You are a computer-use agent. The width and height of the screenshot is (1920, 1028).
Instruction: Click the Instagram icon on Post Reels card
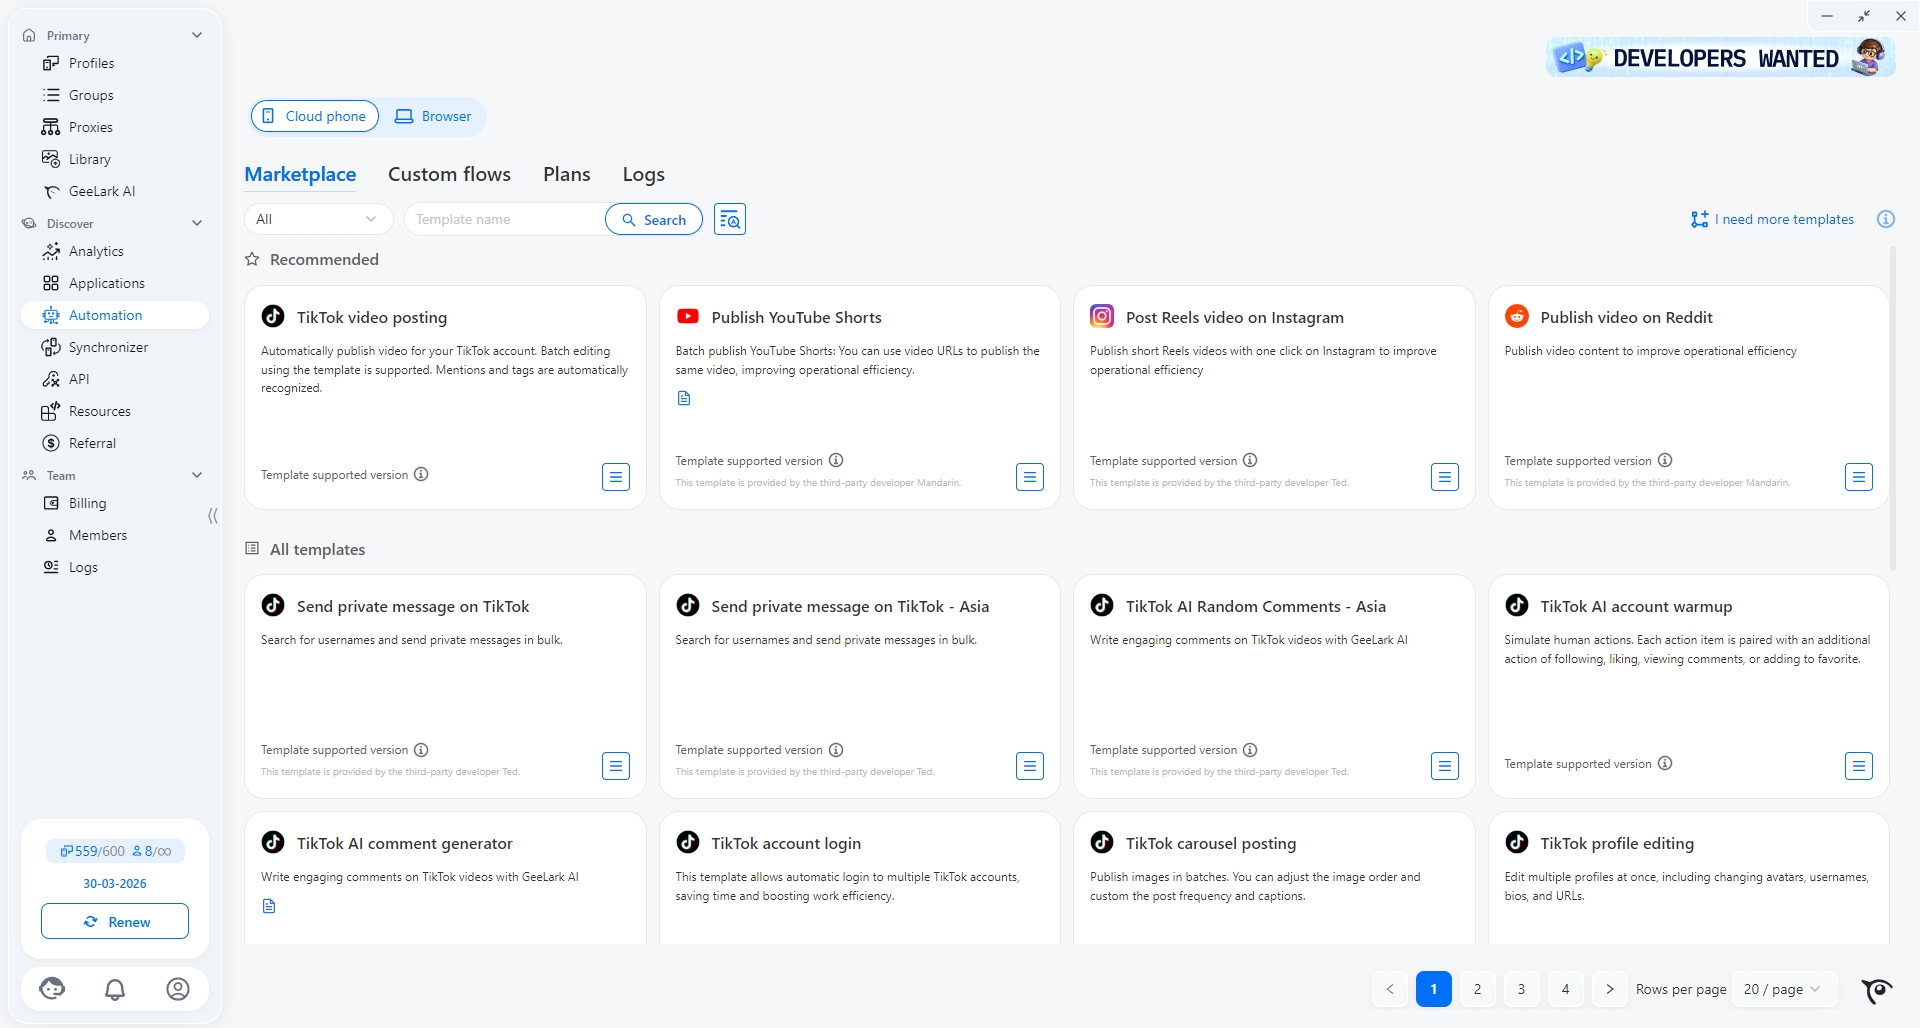pyautogui.click(x=1102, y=316)
